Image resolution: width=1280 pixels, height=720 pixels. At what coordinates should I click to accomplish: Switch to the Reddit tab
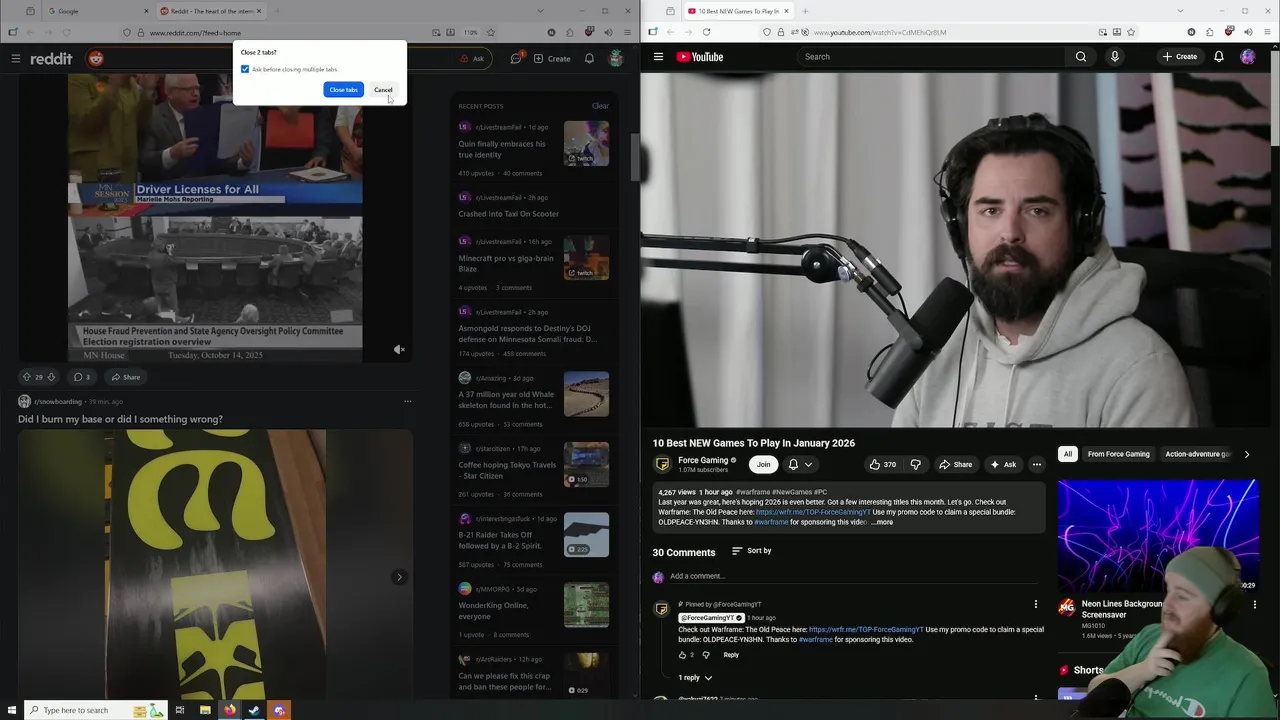click(212, 11)
